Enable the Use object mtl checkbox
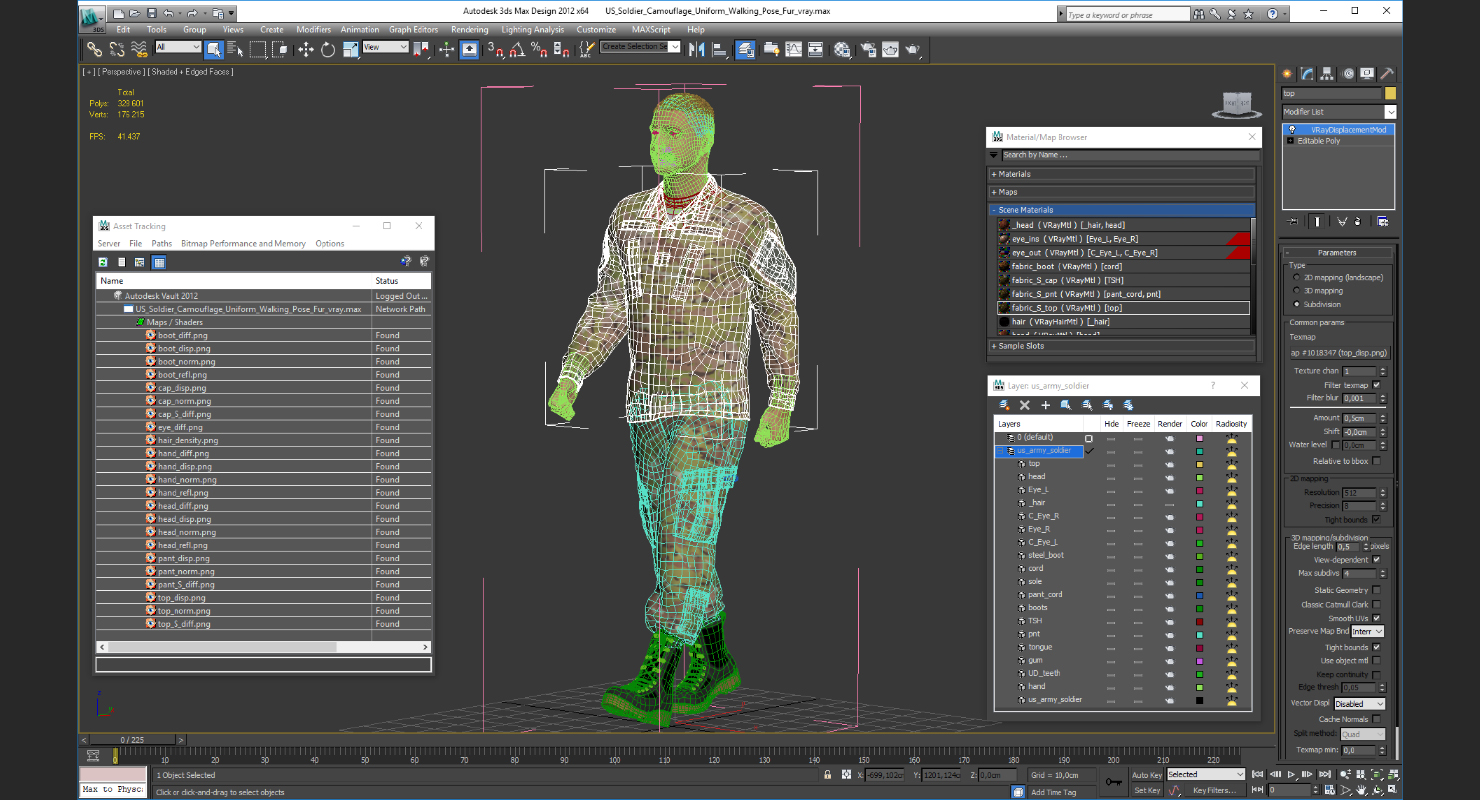Screen dimensions: 1480x800 click(1377, 660)
